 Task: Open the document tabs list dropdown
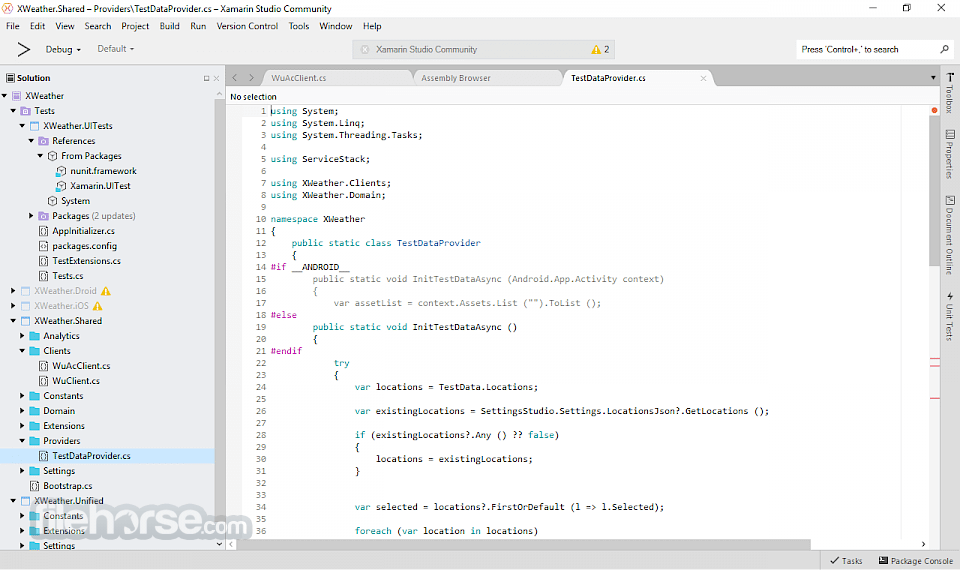[x=933, y=78]
